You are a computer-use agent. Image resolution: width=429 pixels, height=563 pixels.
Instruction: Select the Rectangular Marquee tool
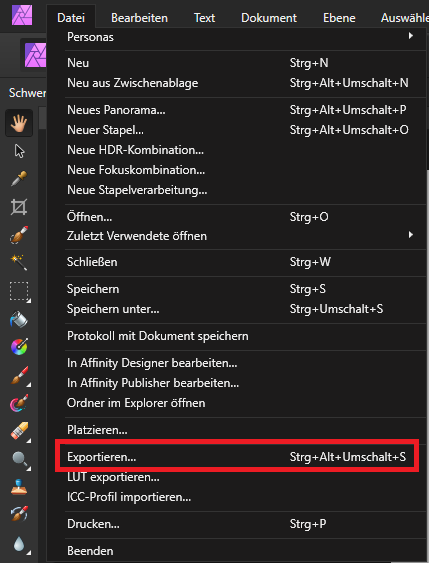point(19,291)
